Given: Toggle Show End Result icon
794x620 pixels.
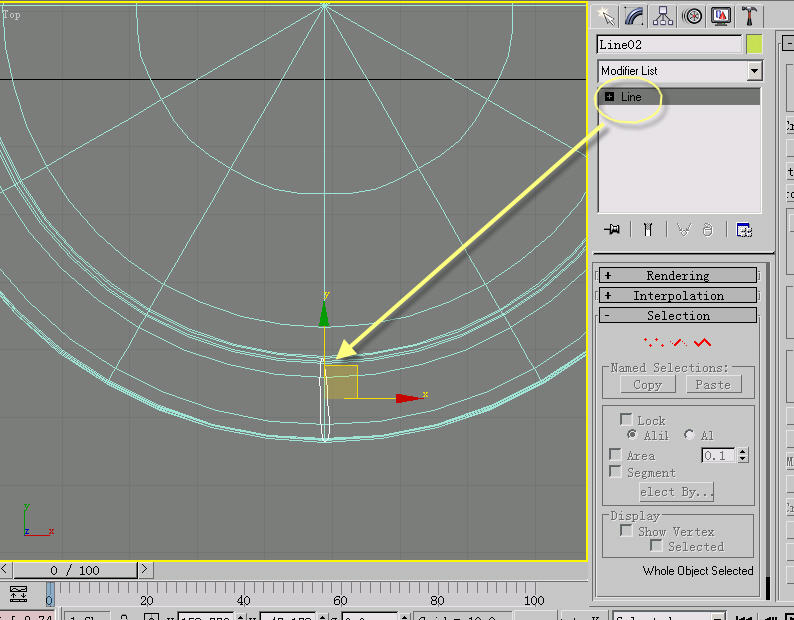Looking at the screenshot, I should point(648,230).
